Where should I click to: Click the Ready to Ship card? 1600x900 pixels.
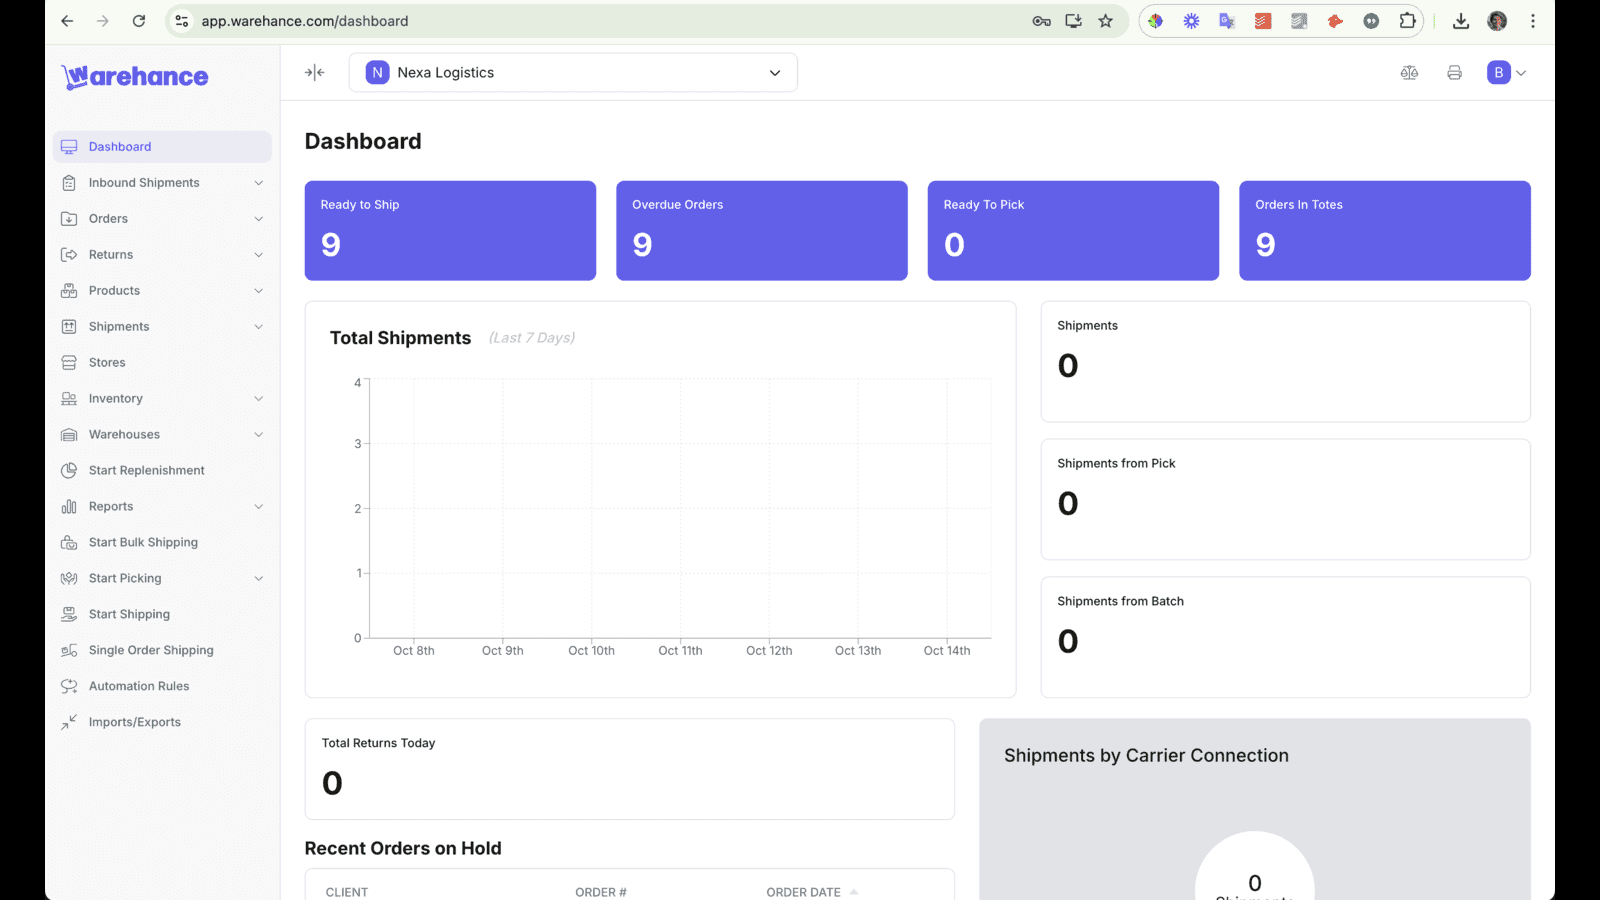(x=450, y=230)
